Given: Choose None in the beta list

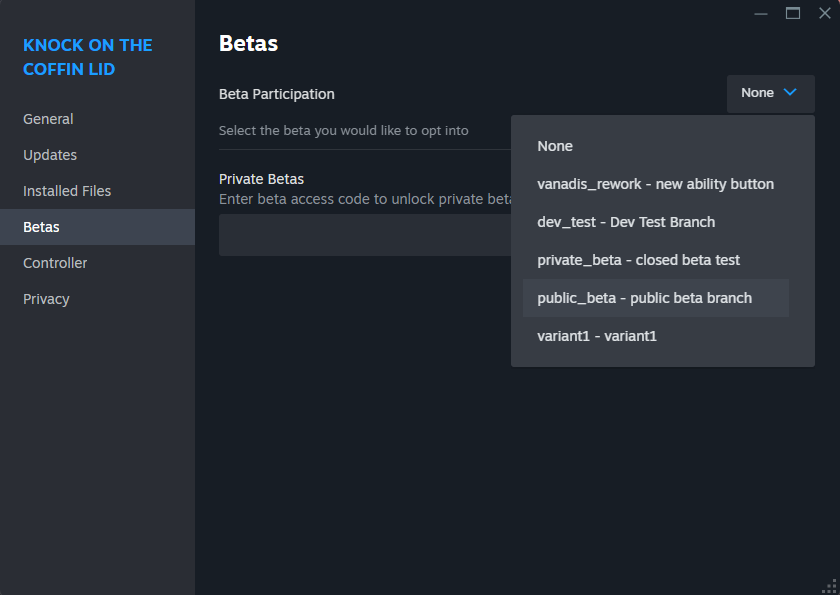Looking at the screenshot, I should (656, 146).
